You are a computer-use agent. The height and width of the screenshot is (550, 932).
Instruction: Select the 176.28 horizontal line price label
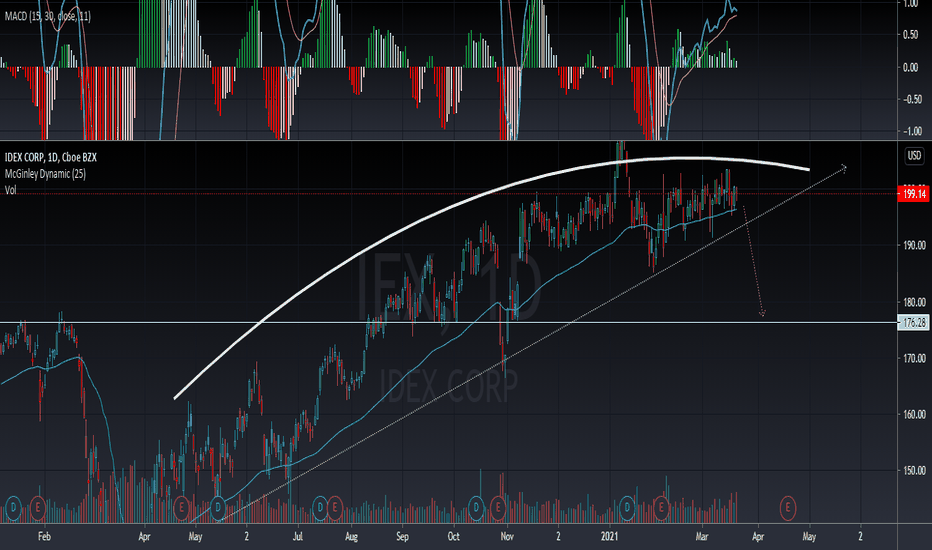tap(914, 323)
